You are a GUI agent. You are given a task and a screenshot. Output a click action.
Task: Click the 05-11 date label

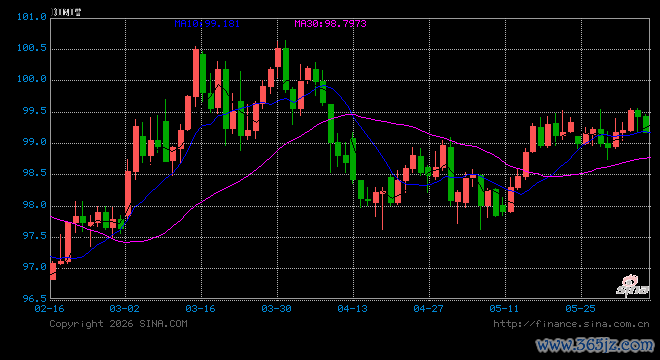pyautogui.click(x=504, y=309)
